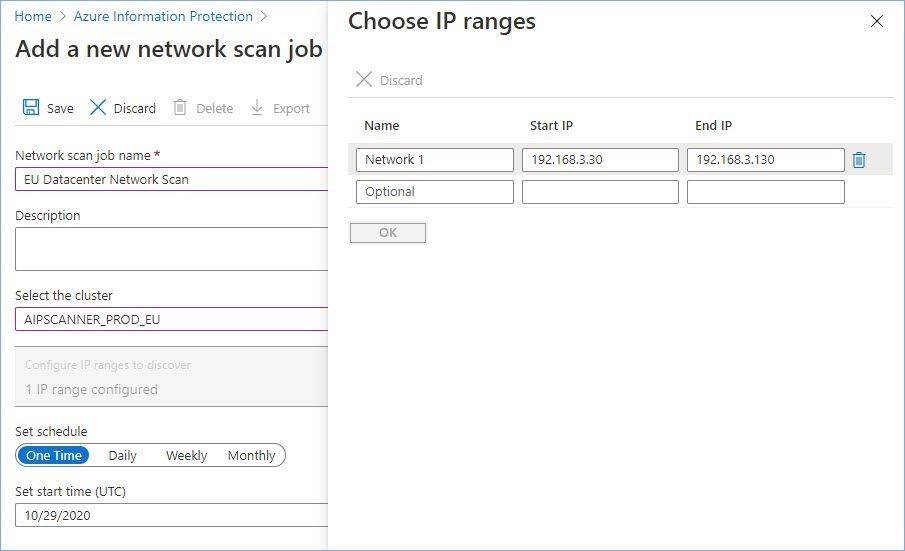Close the Choose IP ranges panel
The width and height of the screenshot is (905, 551).
[x=877, y=21]
